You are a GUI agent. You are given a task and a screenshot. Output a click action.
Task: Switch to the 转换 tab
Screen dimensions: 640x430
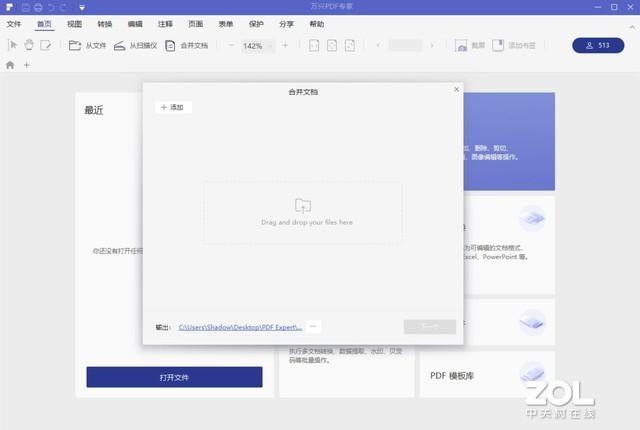point(104,24)
